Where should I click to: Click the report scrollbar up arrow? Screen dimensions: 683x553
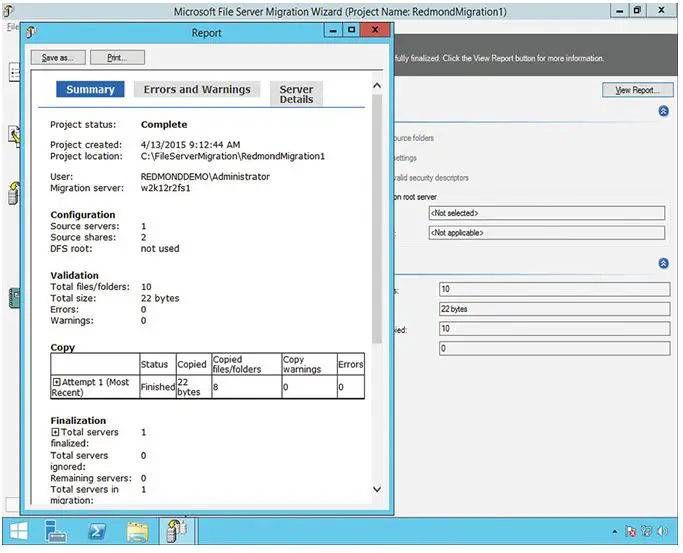click(377, 86)
